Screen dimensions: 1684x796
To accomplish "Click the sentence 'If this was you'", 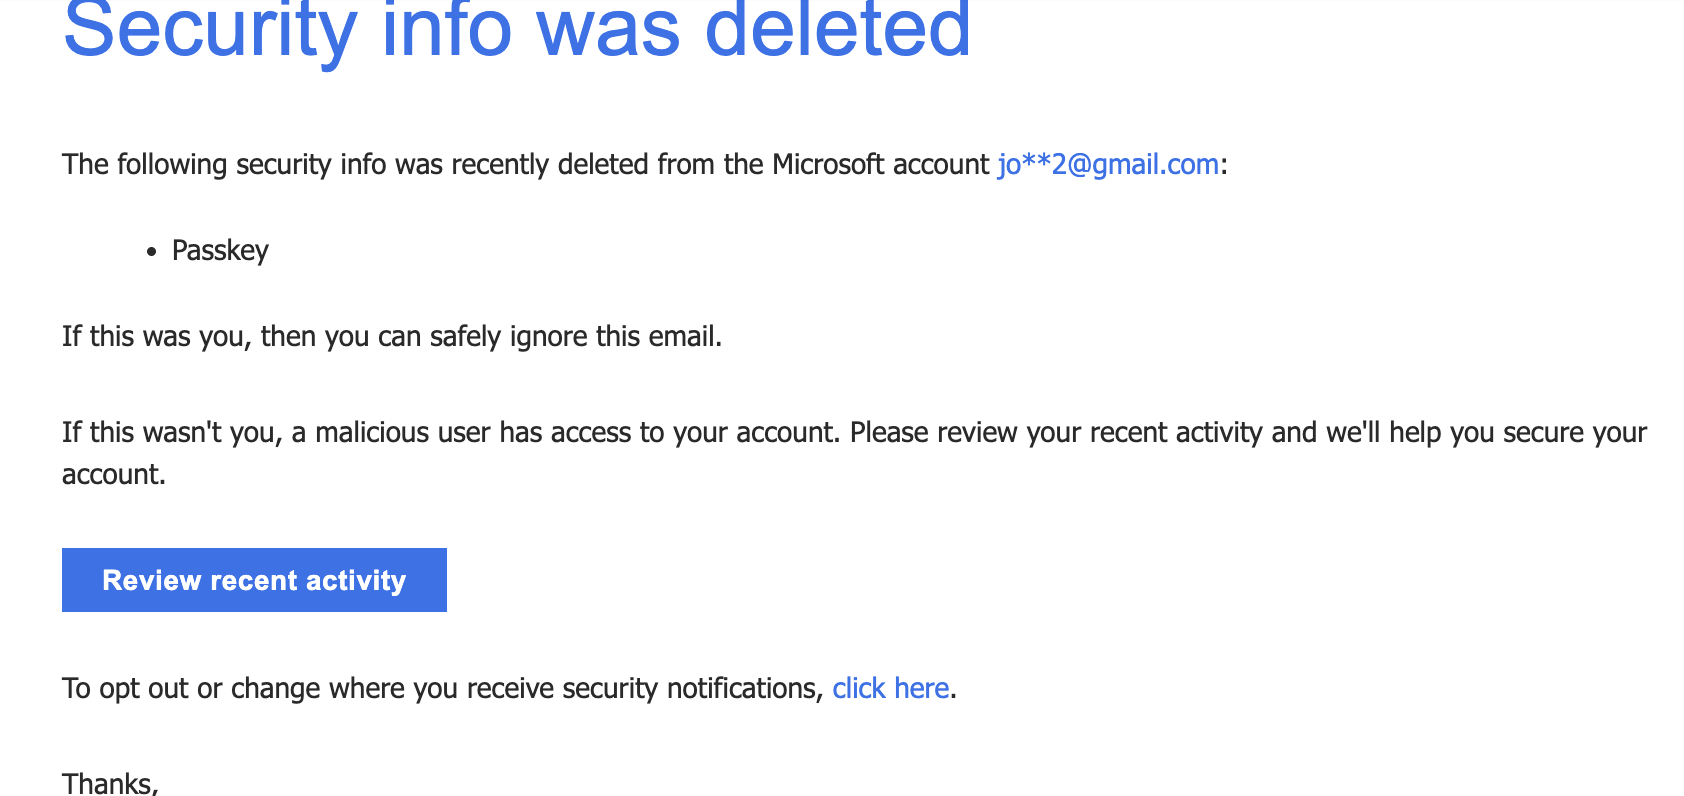I will pos(152,336).
